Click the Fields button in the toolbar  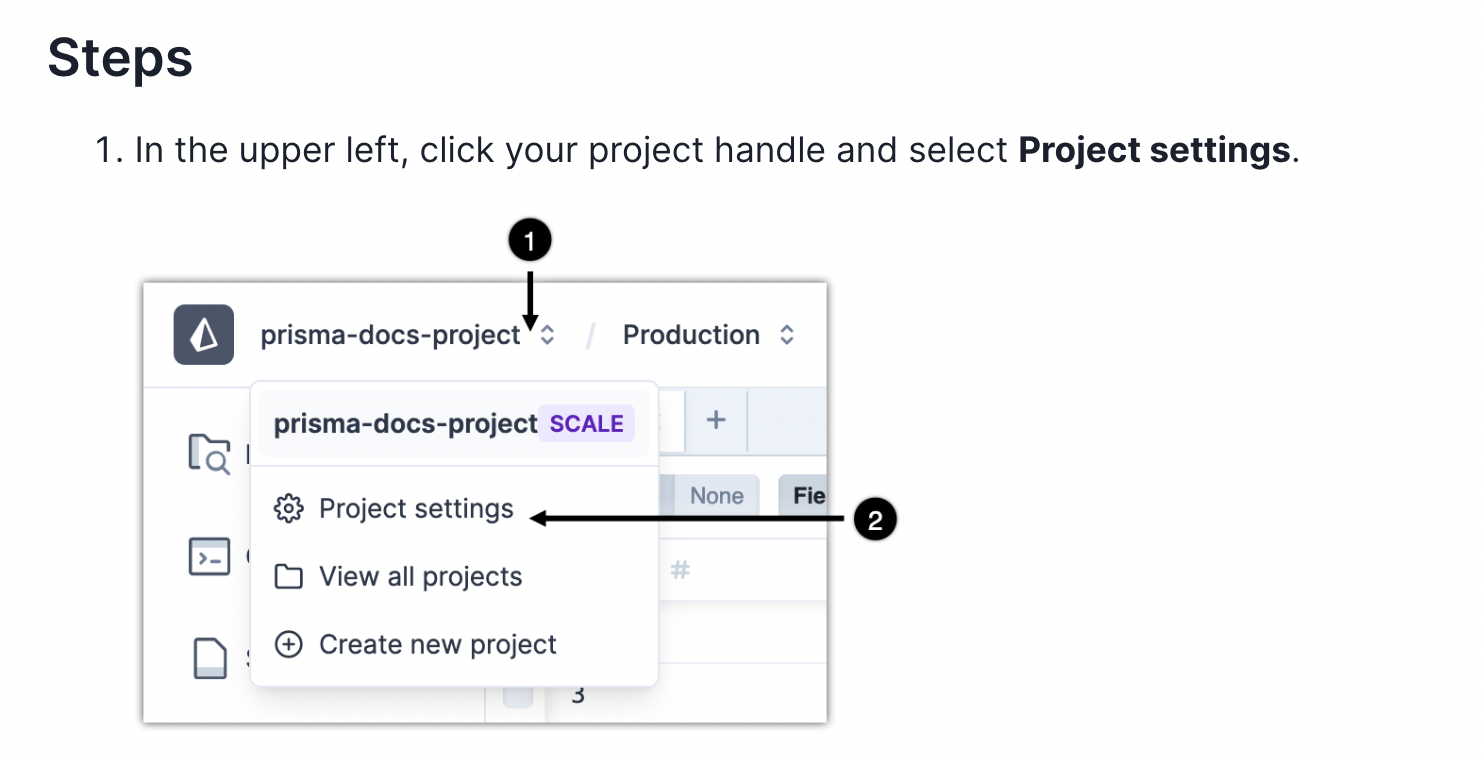(811, 495)
